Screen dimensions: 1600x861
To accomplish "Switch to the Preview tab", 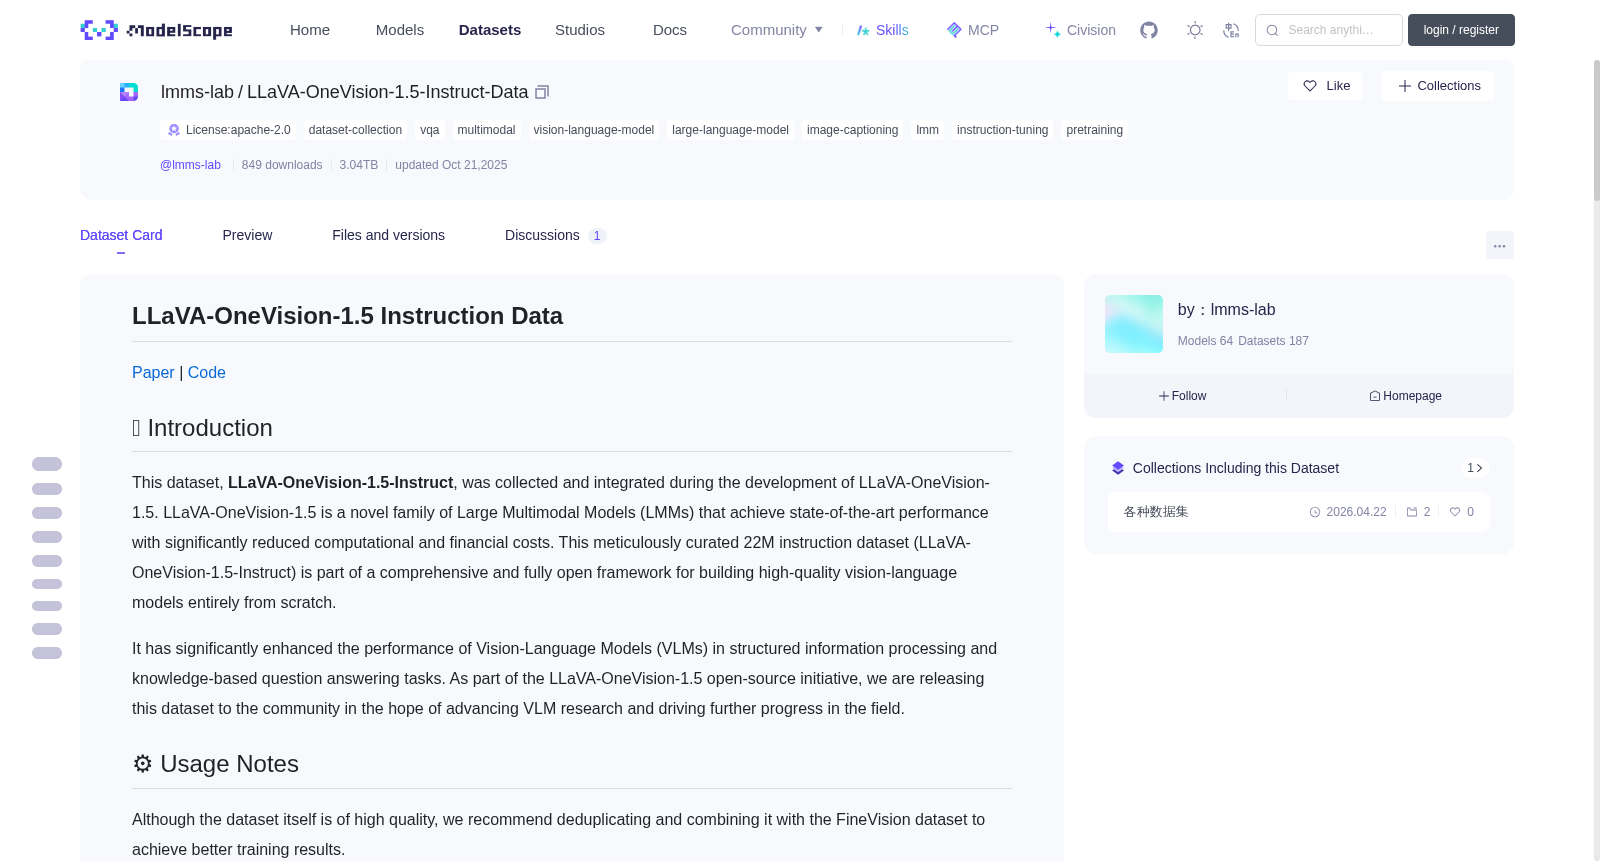I will click(x=247, y=235).
